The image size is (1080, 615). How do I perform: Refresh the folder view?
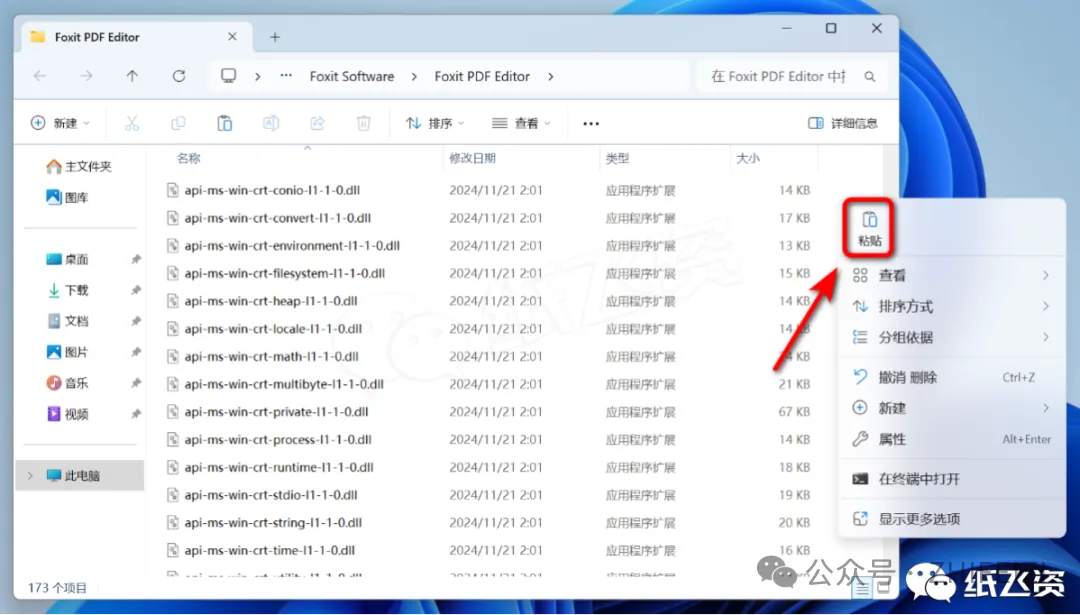[178, 76]
